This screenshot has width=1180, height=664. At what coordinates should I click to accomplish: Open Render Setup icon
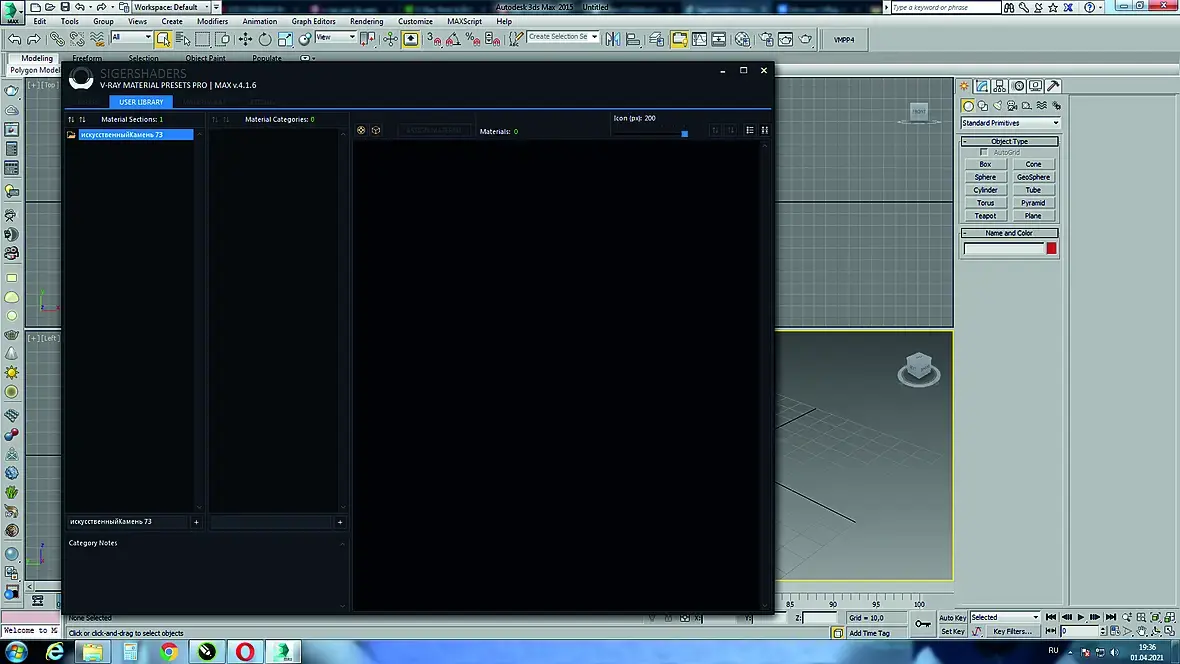[x=766, y=39]
